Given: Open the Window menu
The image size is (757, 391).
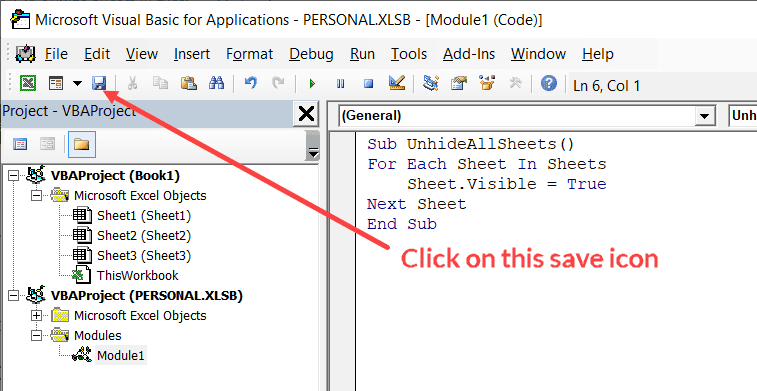Looking at the screenshot, I should click(x=538, y=54).
